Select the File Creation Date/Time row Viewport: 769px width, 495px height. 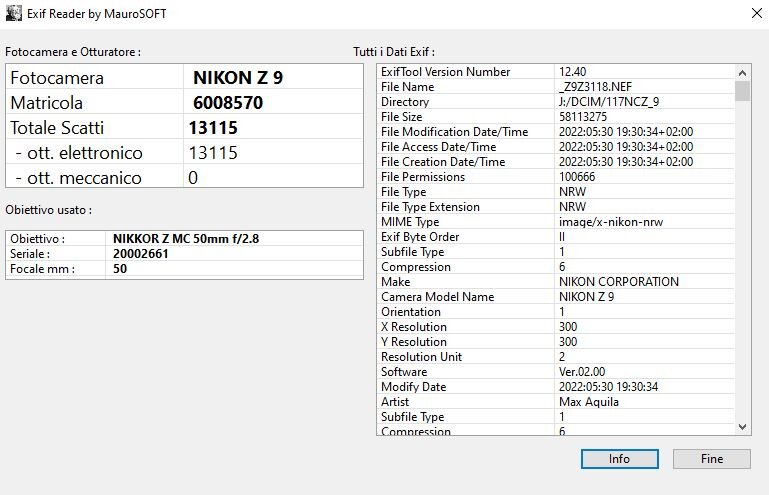[556, 162]
